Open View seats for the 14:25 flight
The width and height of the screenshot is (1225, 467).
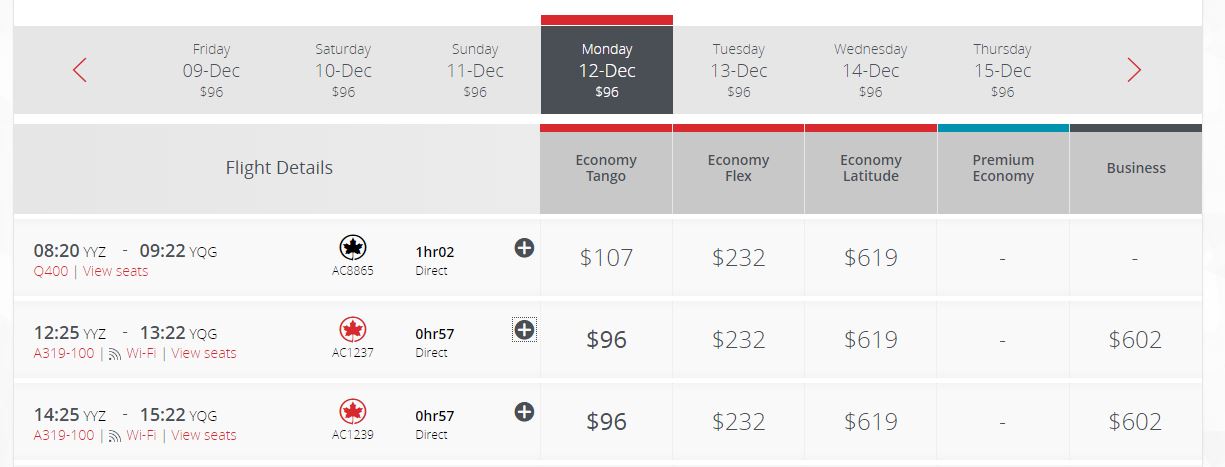click(x=204, y=435)
